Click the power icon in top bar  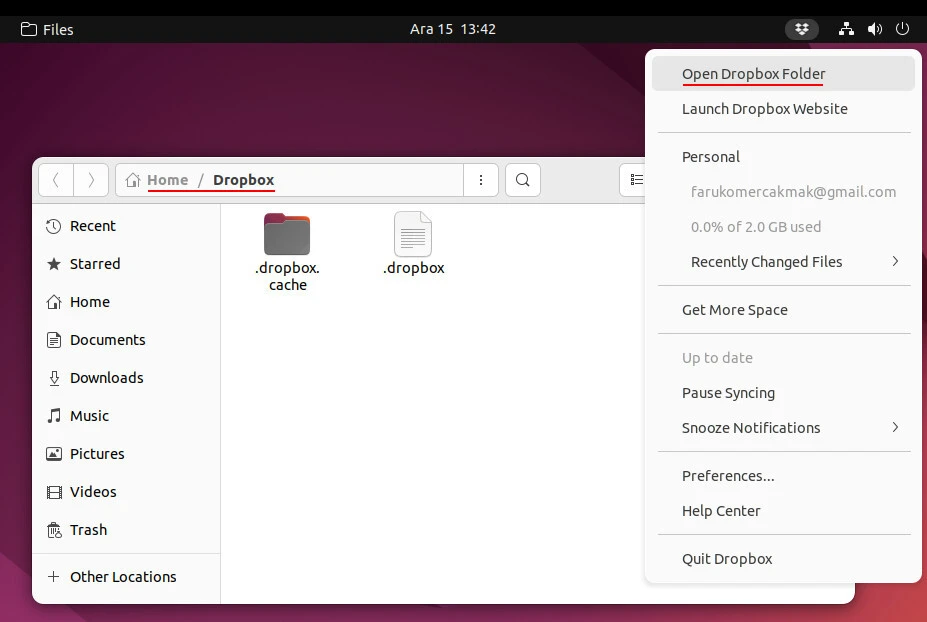coord(903,29)
